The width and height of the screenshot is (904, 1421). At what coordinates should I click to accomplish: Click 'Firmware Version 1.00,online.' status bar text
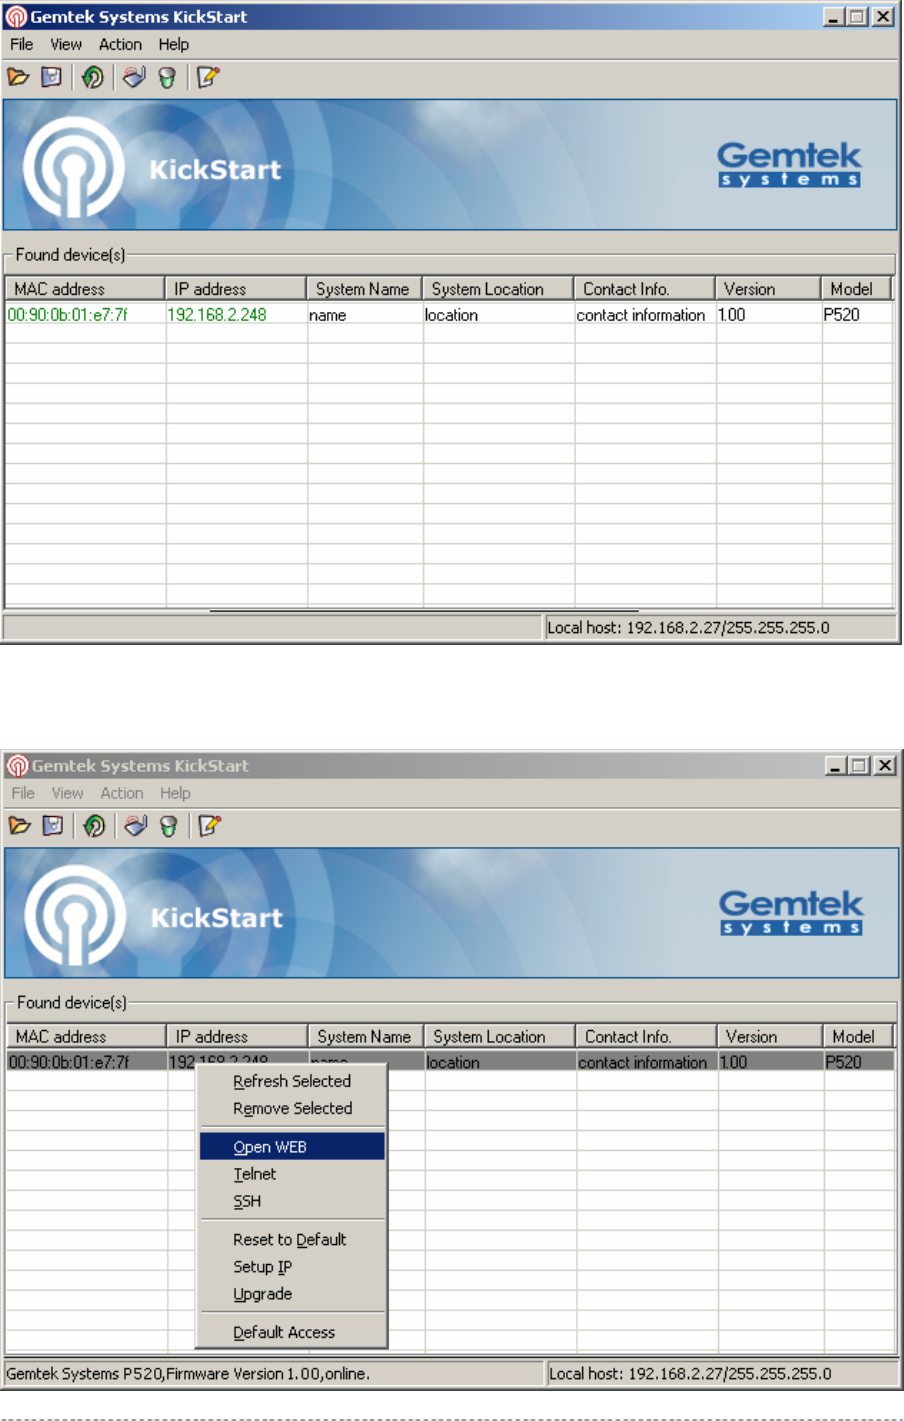pyautogui.click(x=270, y=1374)
